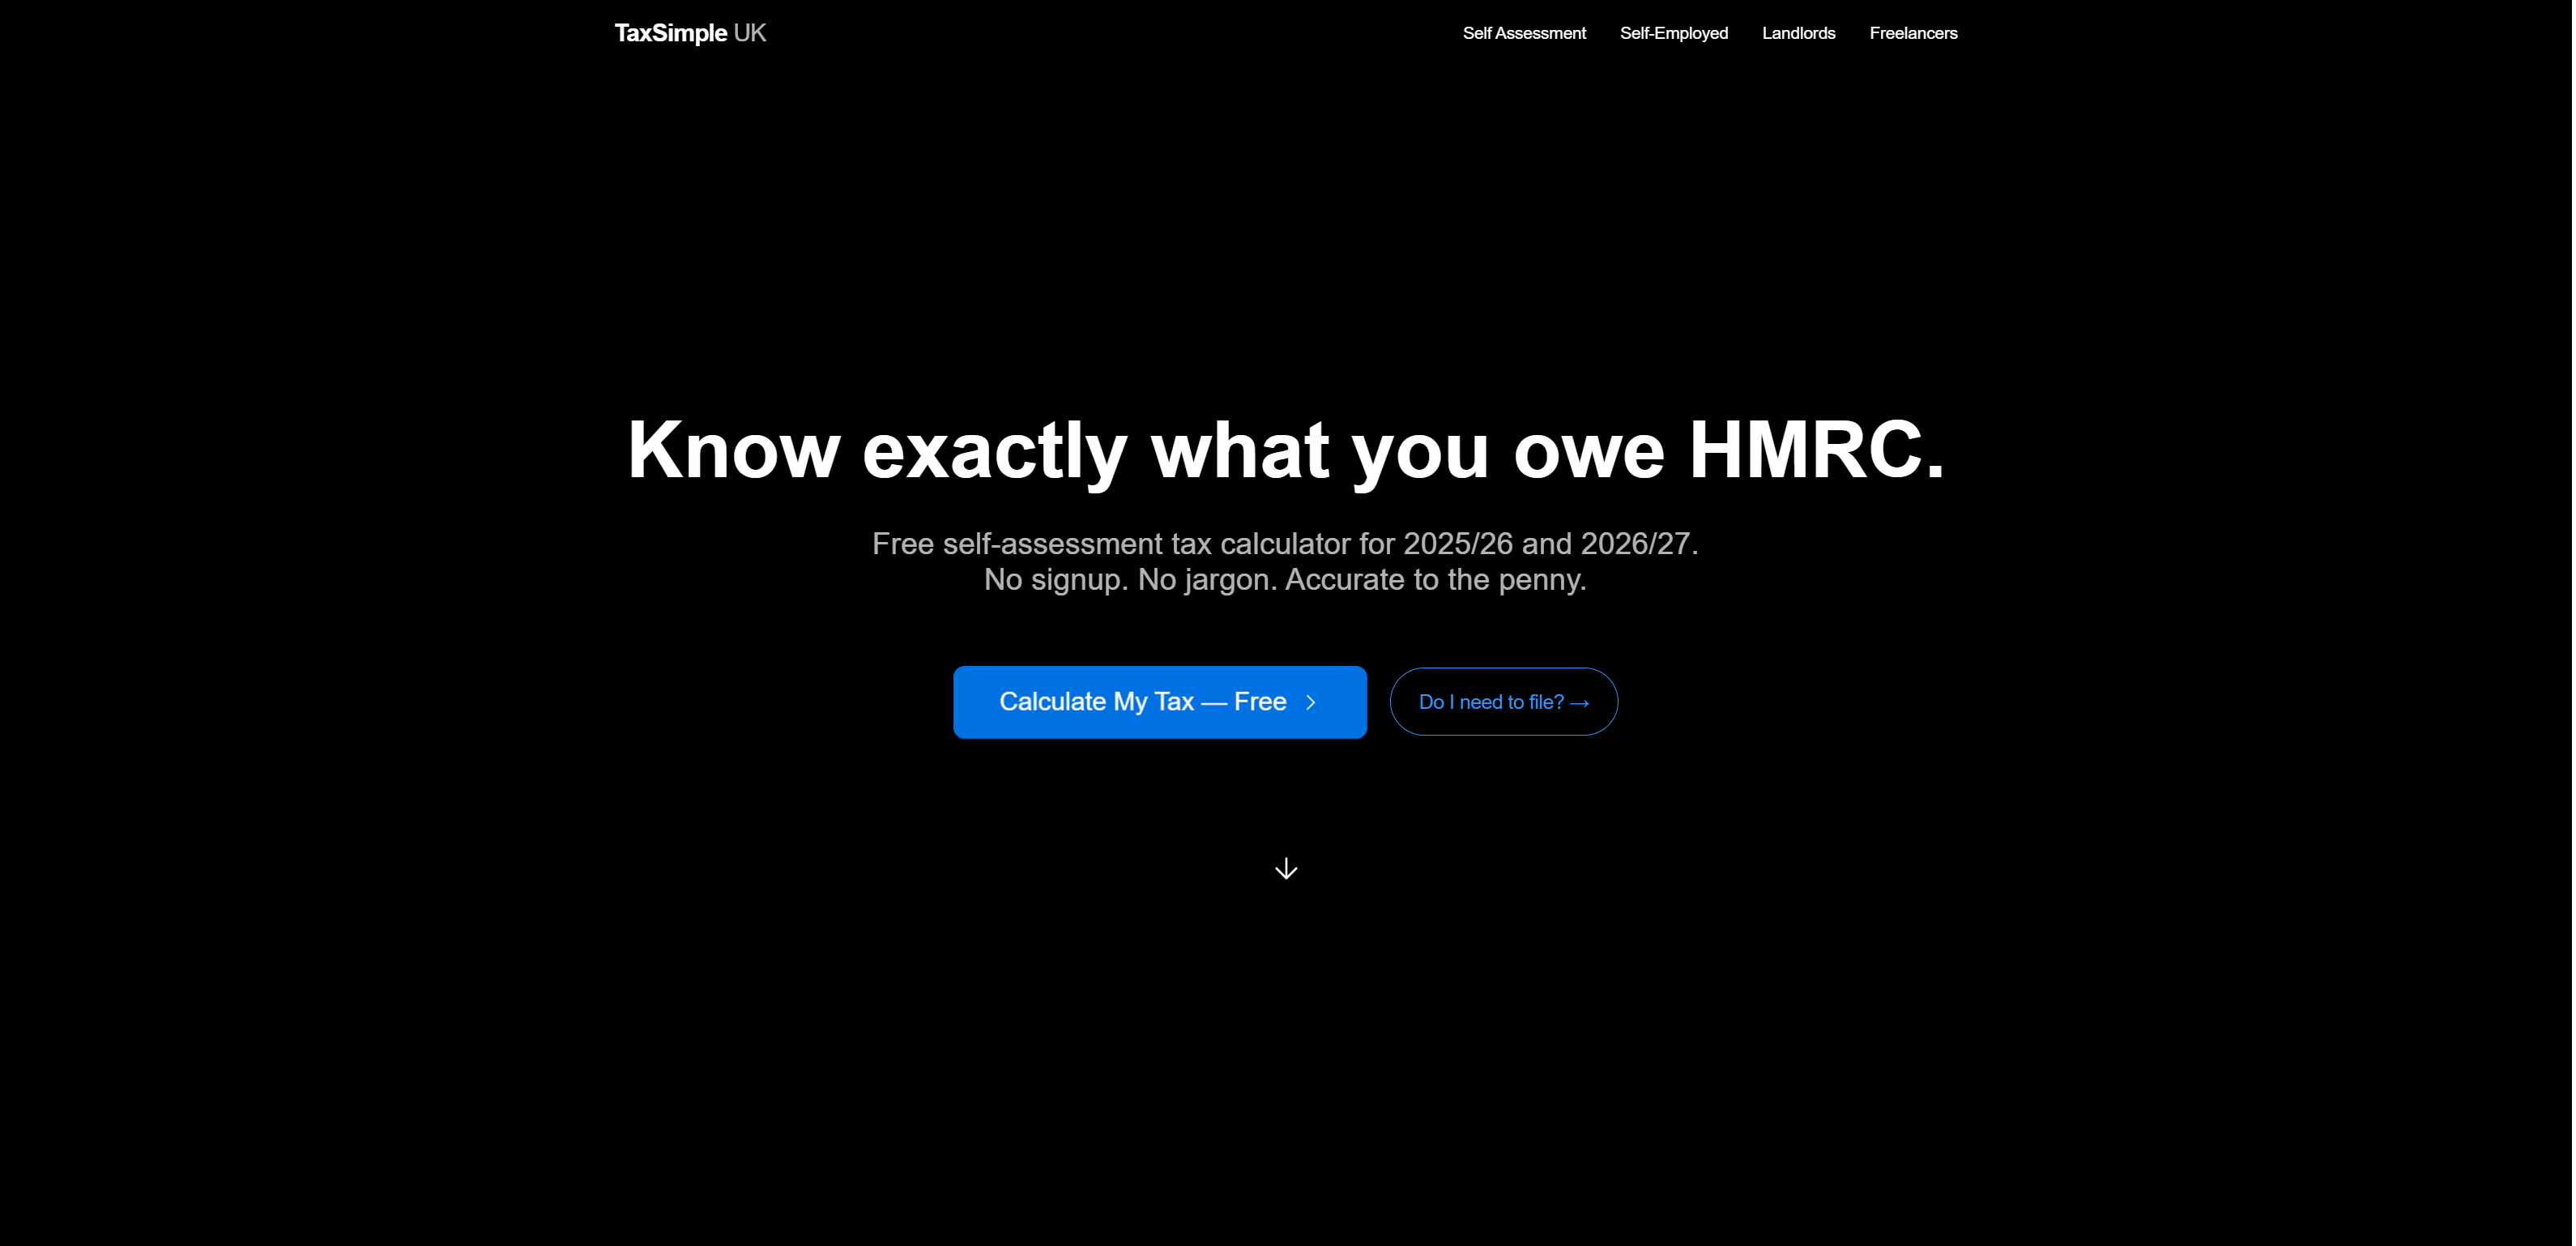The image size is (2576, 1246).
Task: Click the 'Free self-assessment tax calculator' subtitle line
Action: click(1110, 544)
